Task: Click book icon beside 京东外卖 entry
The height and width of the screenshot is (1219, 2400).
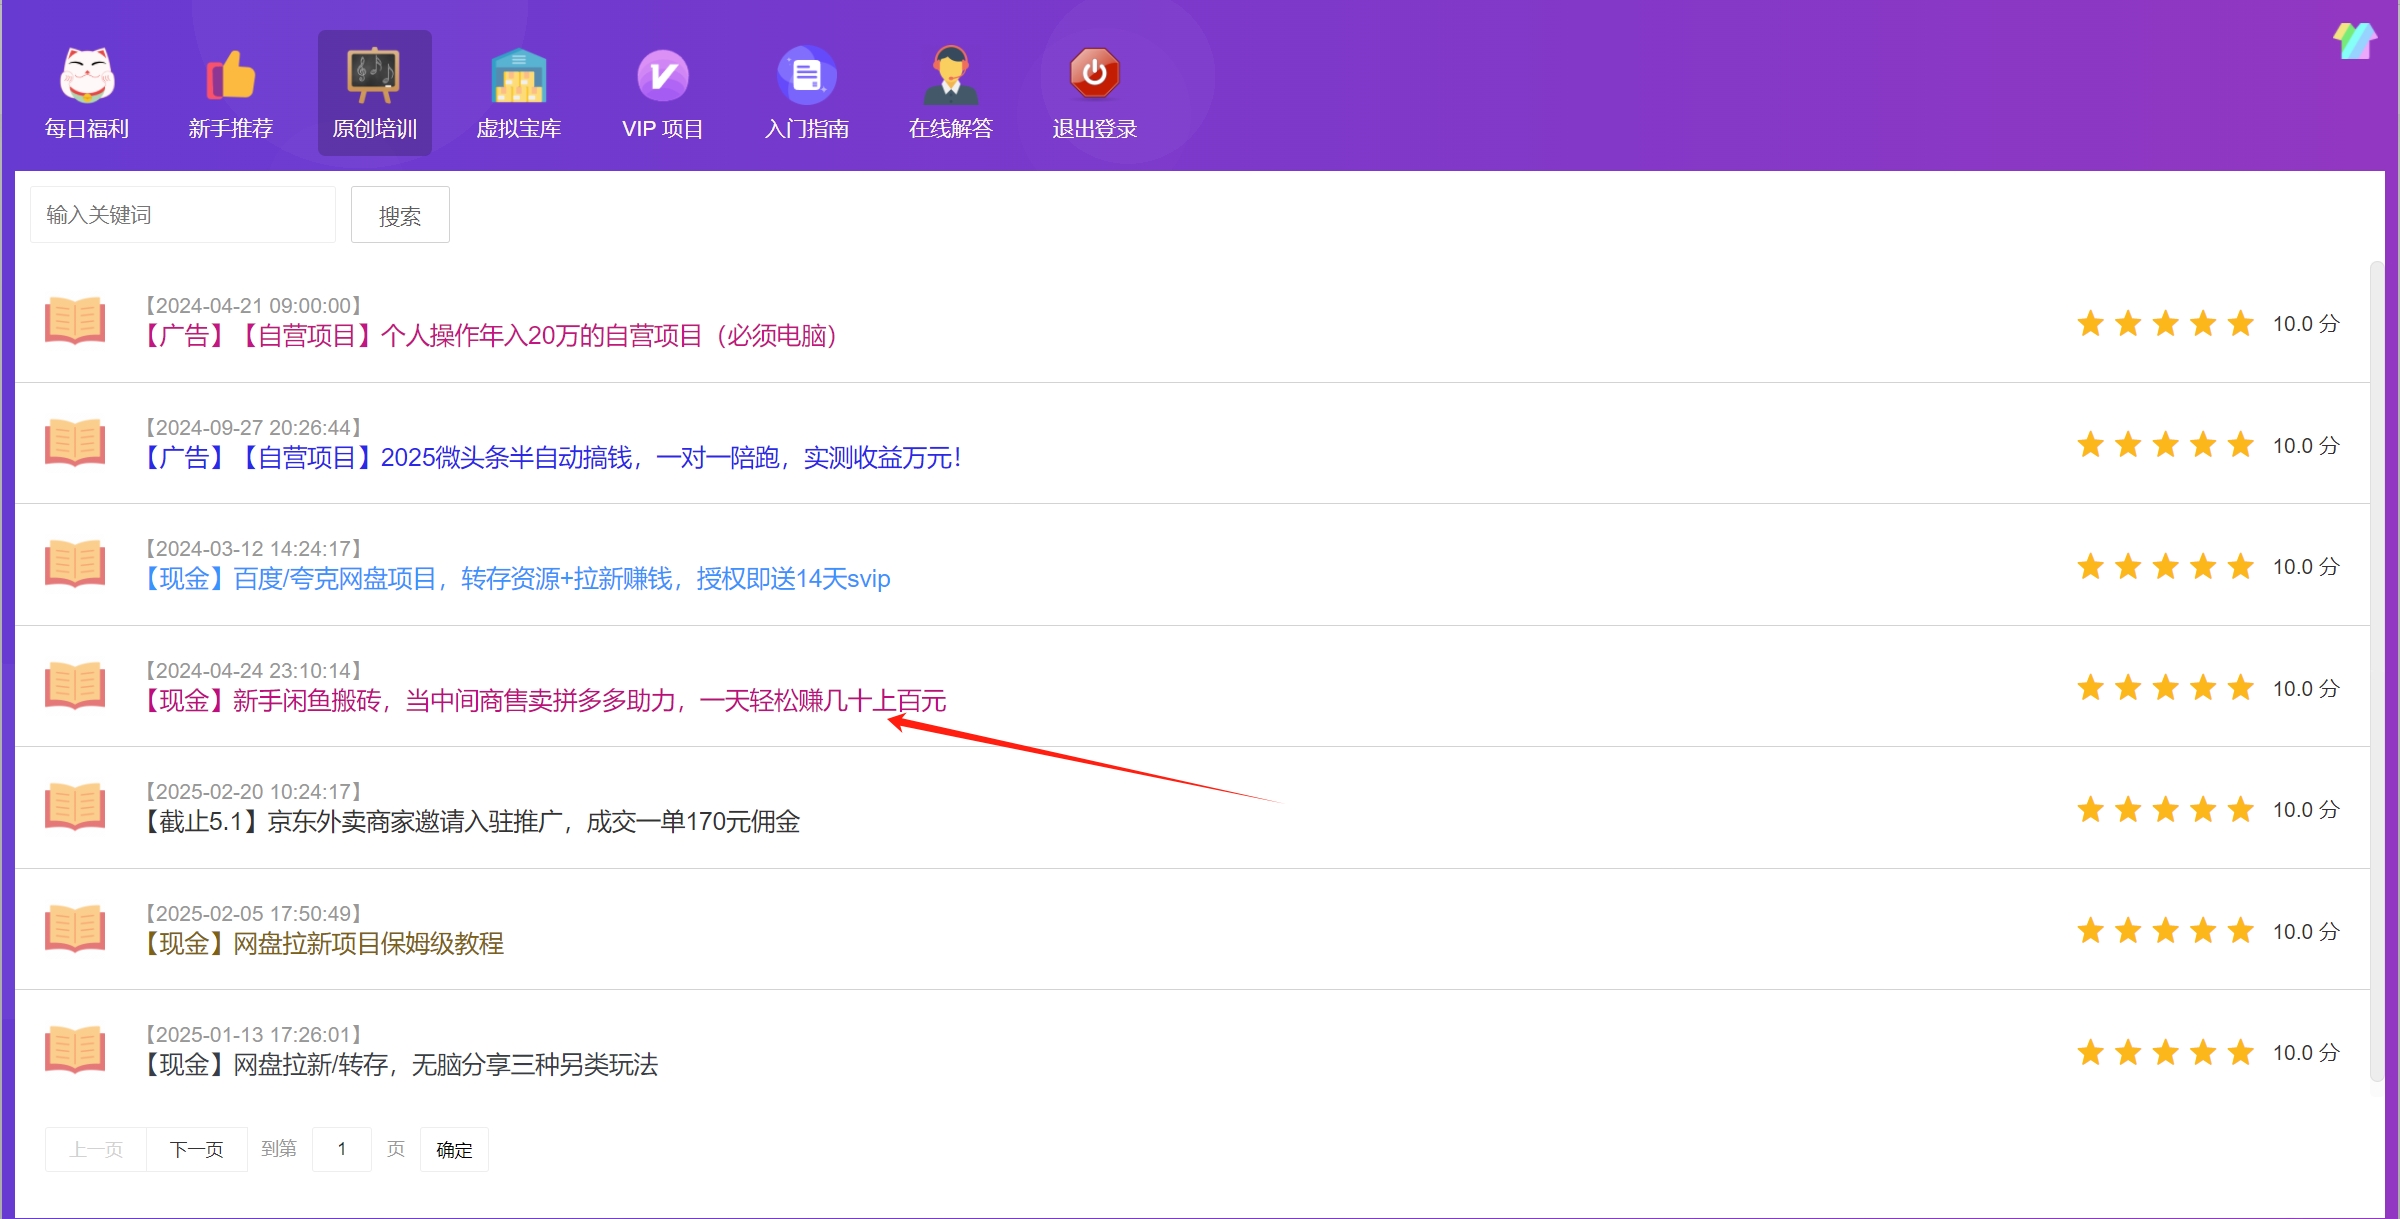Action: [75, 807]
